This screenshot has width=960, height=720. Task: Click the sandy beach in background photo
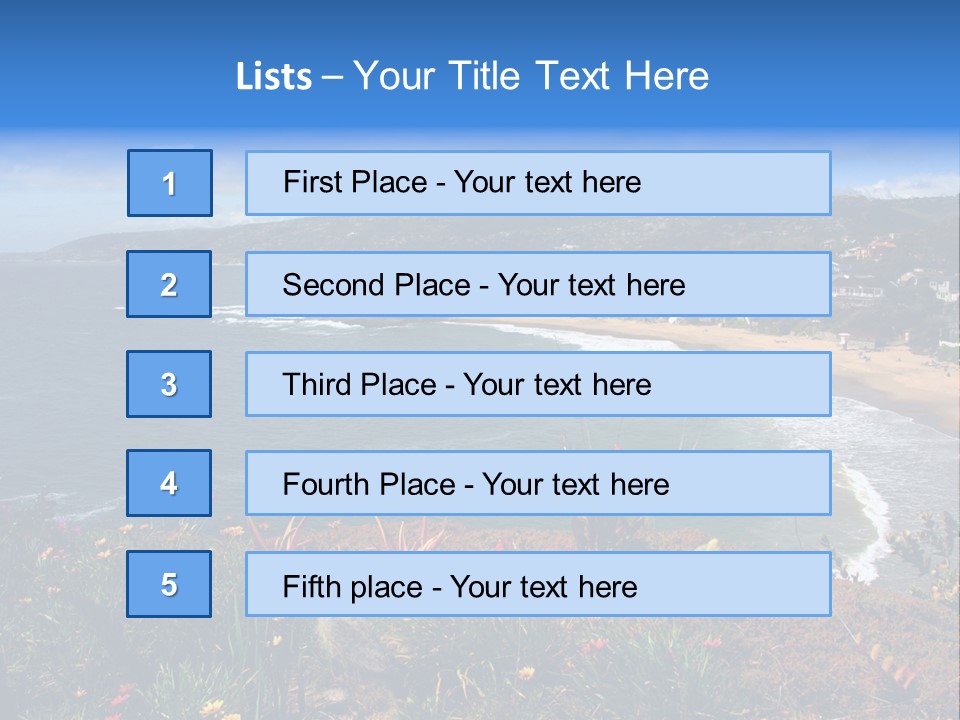tap(890, 372)
